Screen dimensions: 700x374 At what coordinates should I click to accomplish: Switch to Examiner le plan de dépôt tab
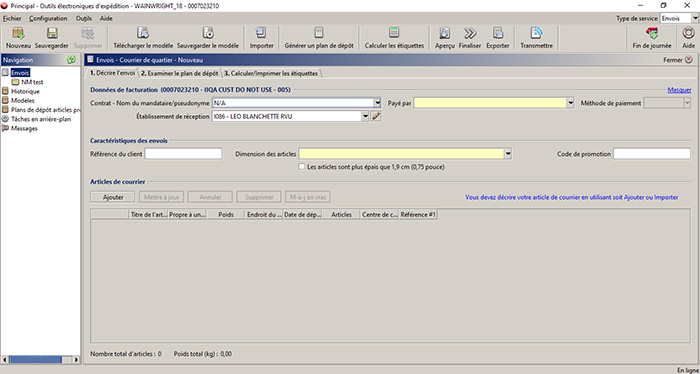click(179, 73)
